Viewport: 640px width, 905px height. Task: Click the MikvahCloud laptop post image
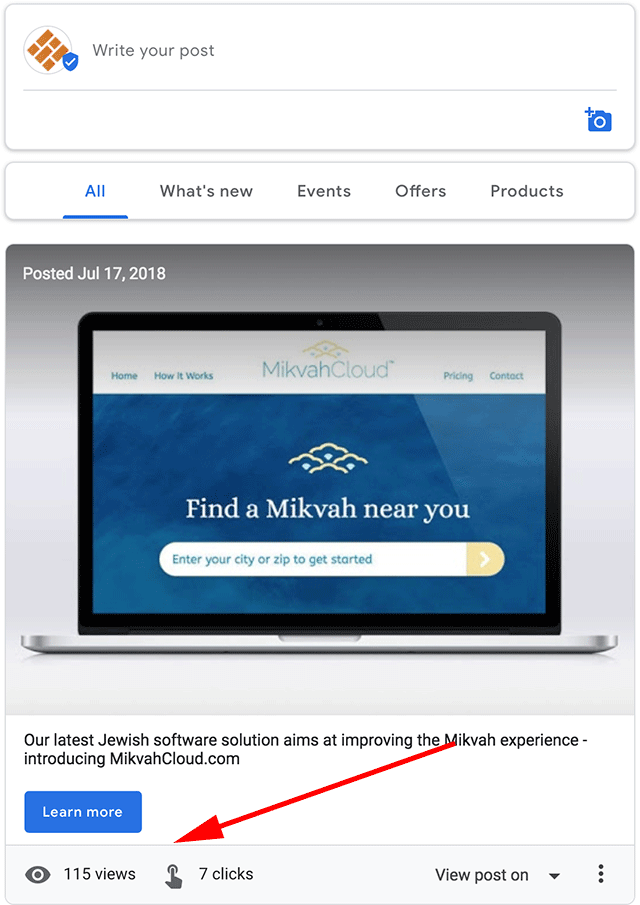click(x=320, y=479)
